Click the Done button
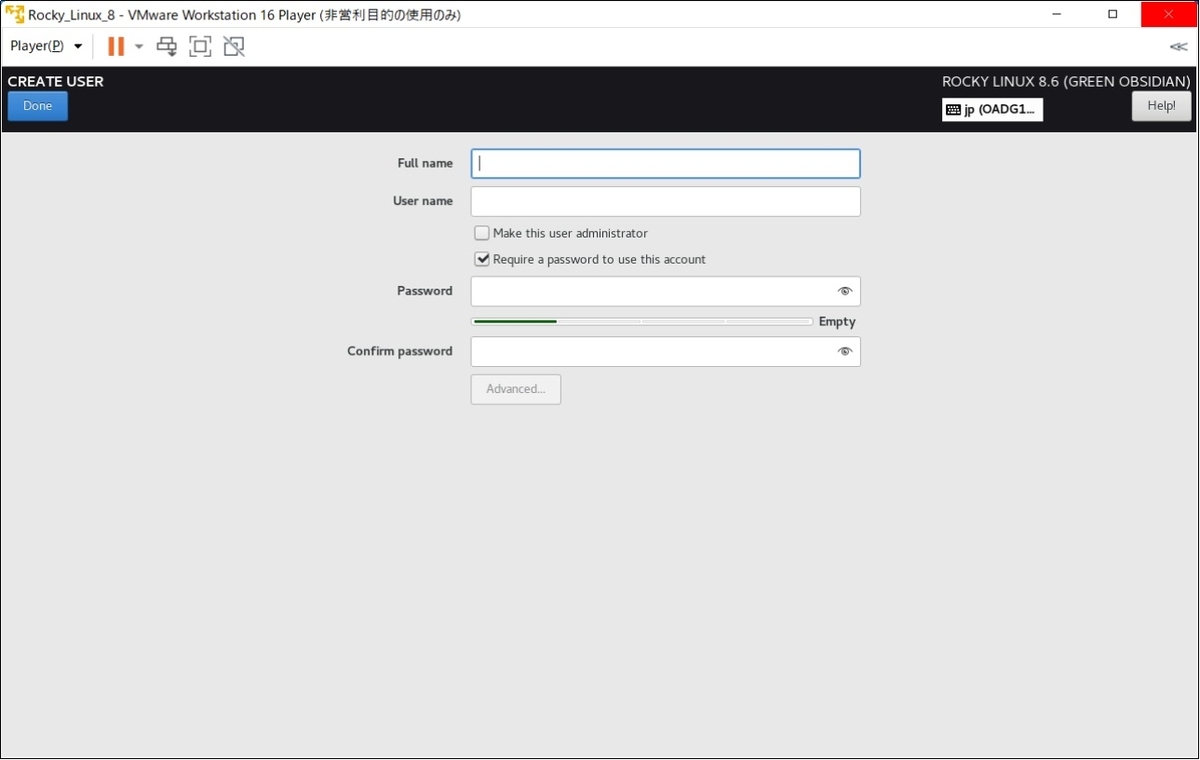1200x760 pixels. click(37, 105)
